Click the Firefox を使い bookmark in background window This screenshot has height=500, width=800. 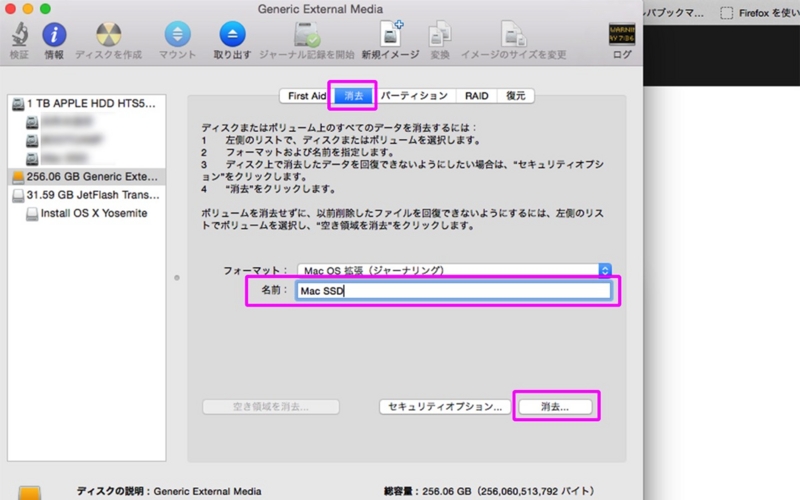tap(759, 13)
